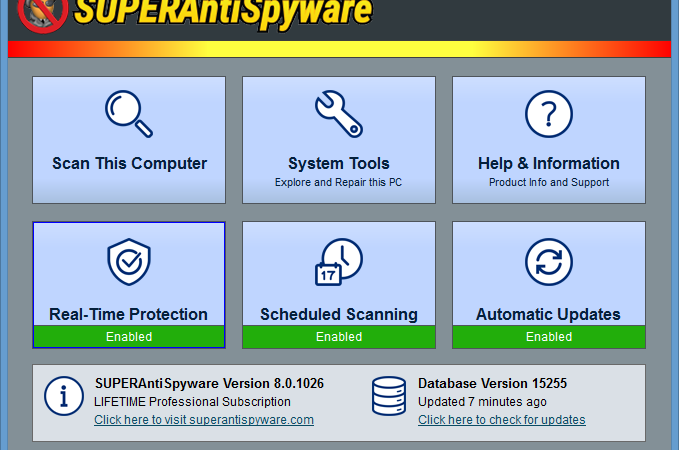Image resolution: width=679 pixels, height=450 pixels.
Task: Select the Scheduled Scanning title text
Action: click(339, 314)
